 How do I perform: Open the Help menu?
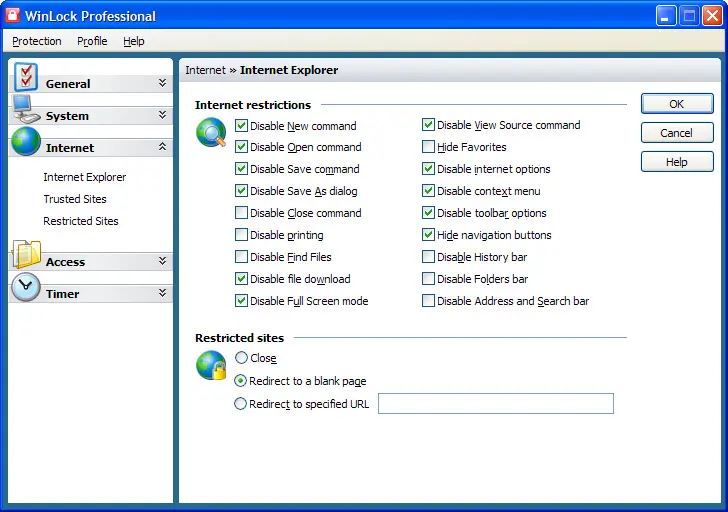[134, 41]
